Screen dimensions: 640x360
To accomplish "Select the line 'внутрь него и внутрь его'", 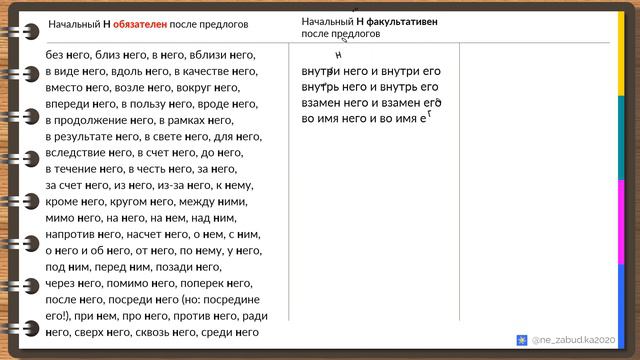I will pos(370,87).
